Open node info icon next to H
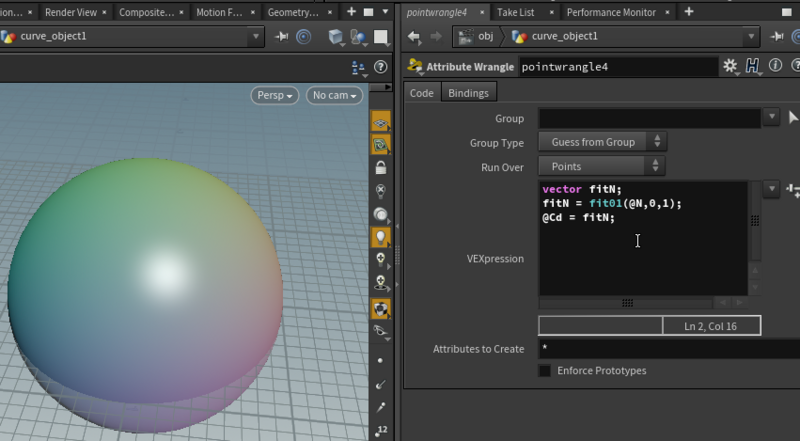Viewport: 800px width, 441px height. 776,65
